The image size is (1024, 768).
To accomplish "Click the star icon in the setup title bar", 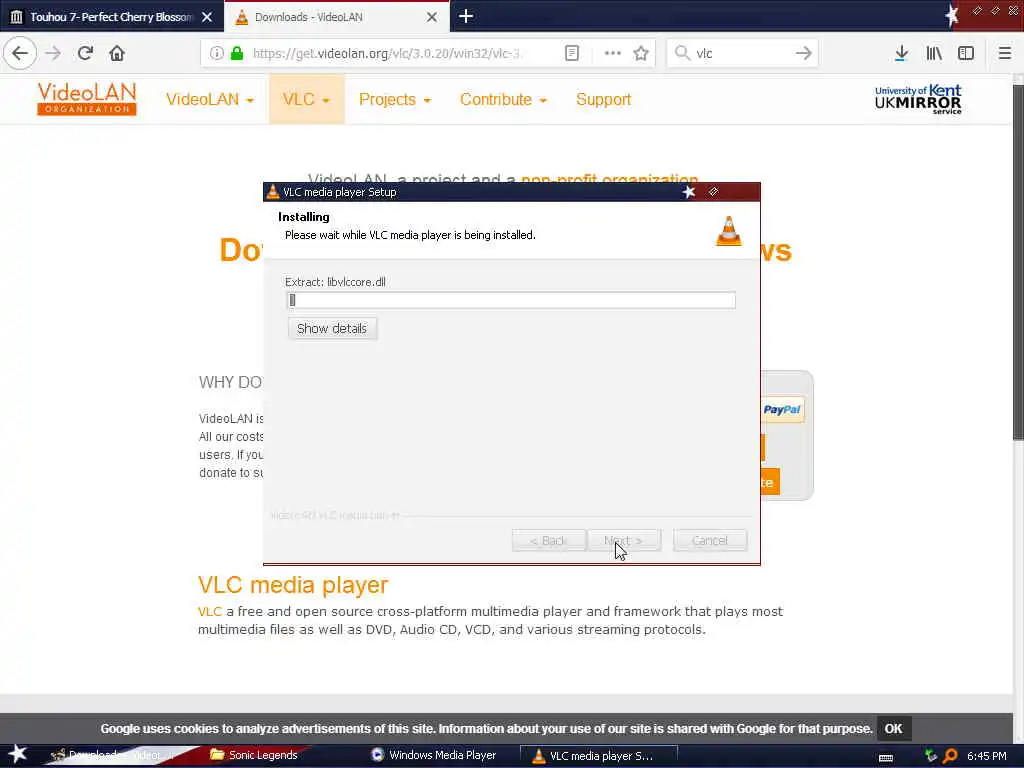I will tap(688, 191).
